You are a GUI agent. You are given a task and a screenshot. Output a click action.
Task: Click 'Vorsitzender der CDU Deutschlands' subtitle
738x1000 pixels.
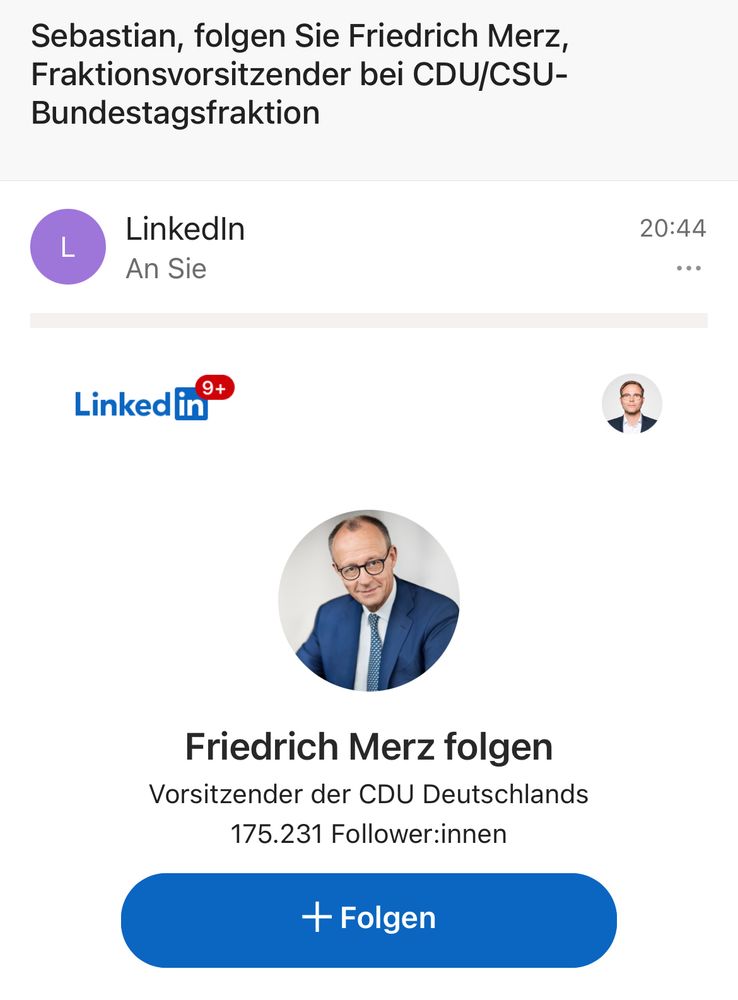[x=369, y=795]
